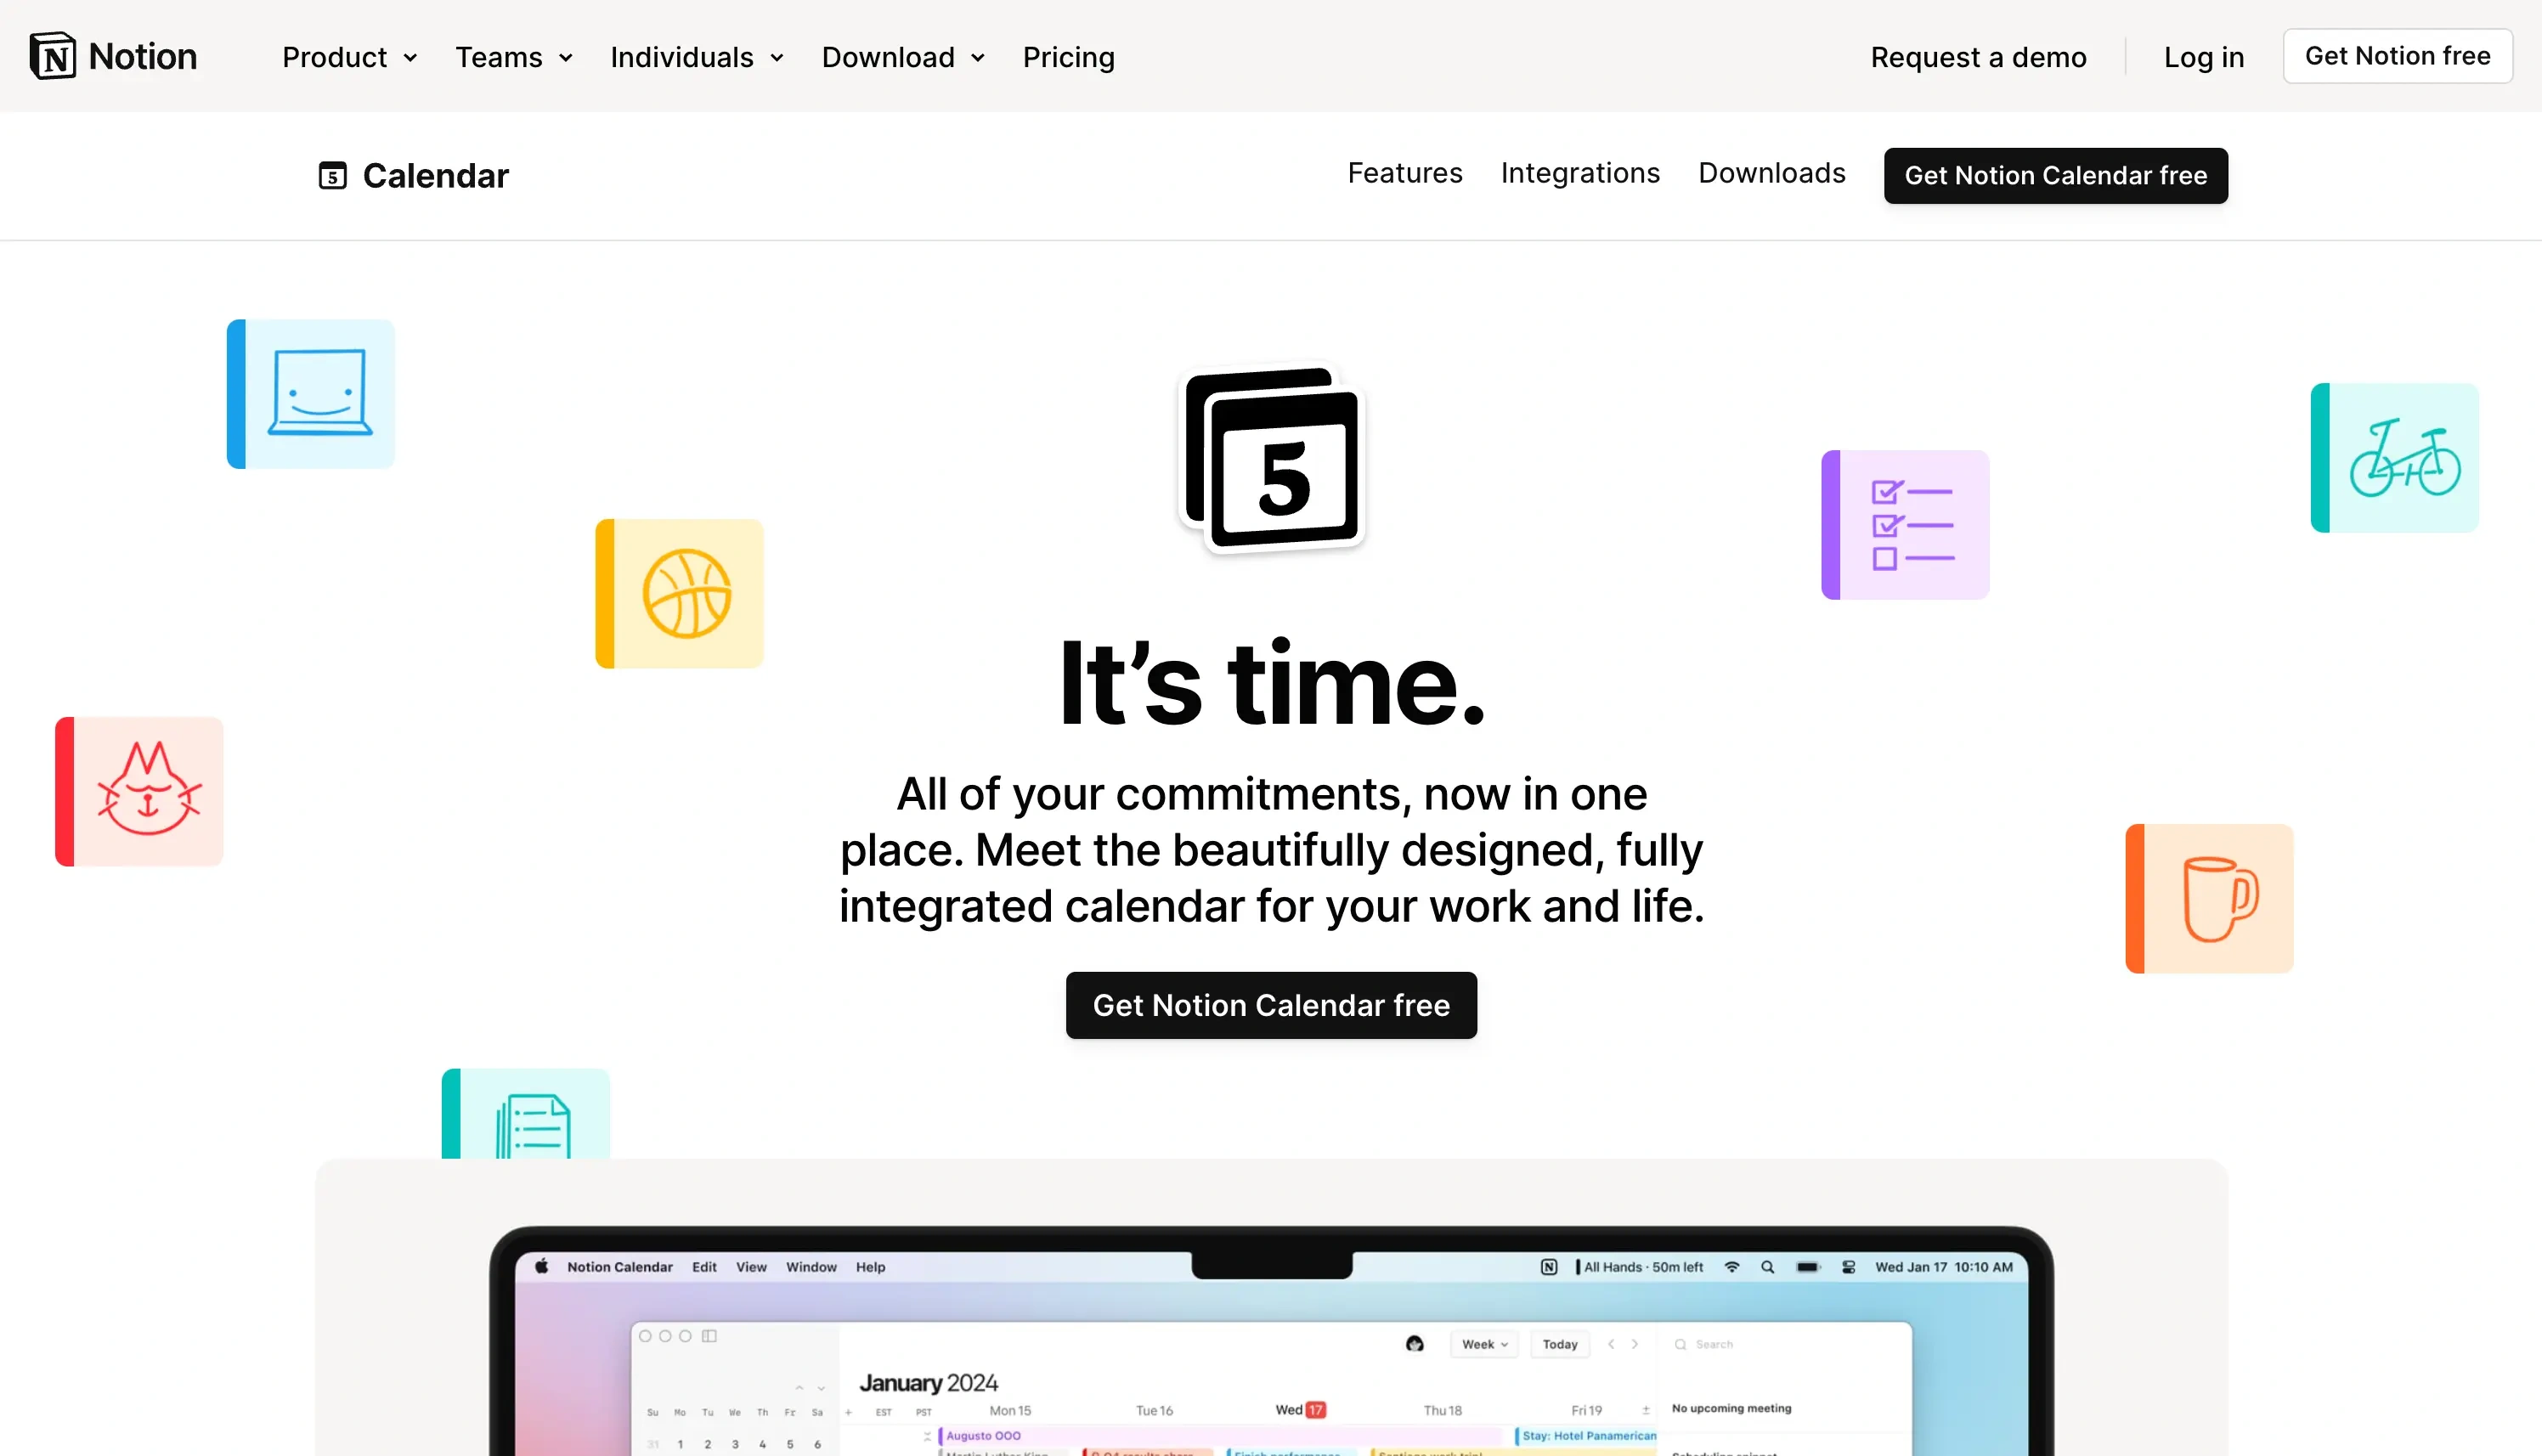Open the Individuals dropdown menu
The width and height of the screenshot is (2542, 1456).
[x=693, y=56]
